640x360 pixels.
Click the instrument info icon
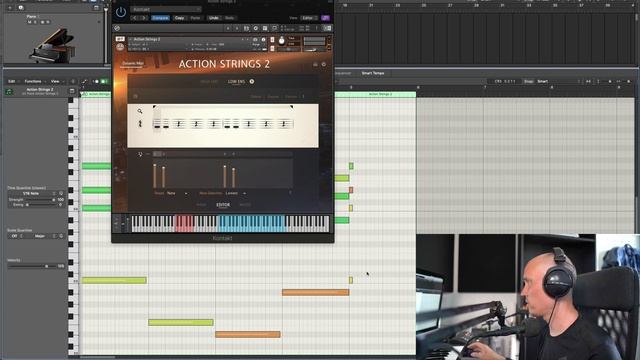coord(263,40)
